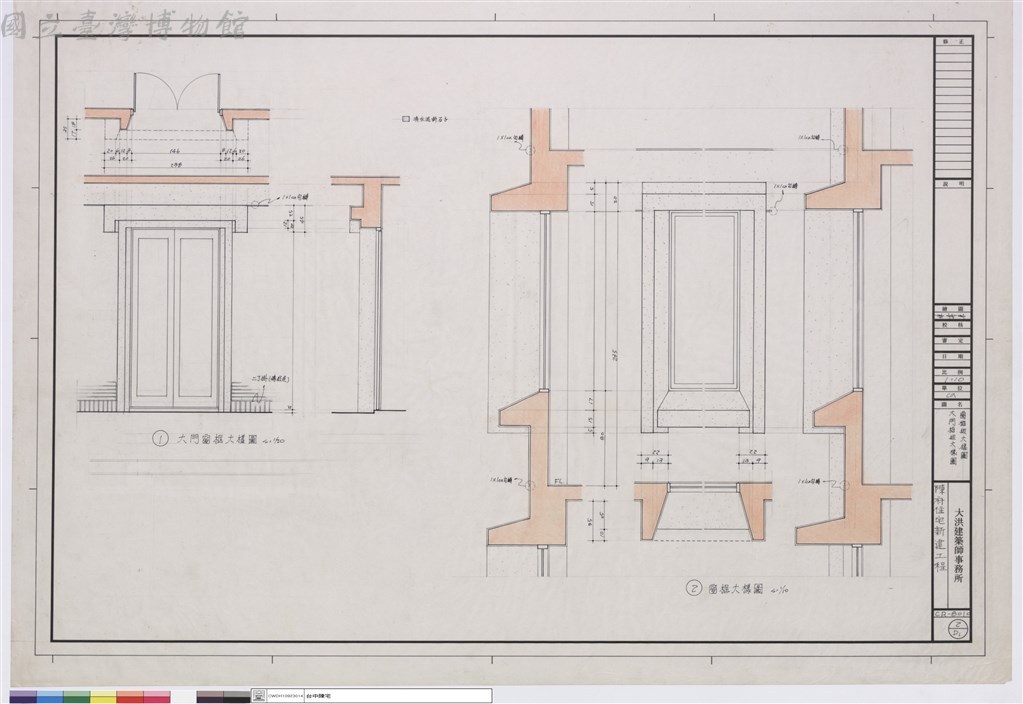Click the 國立臺灣博物館 watermark text
Screen dimensions: 1023x704
(x=124, y=25)
